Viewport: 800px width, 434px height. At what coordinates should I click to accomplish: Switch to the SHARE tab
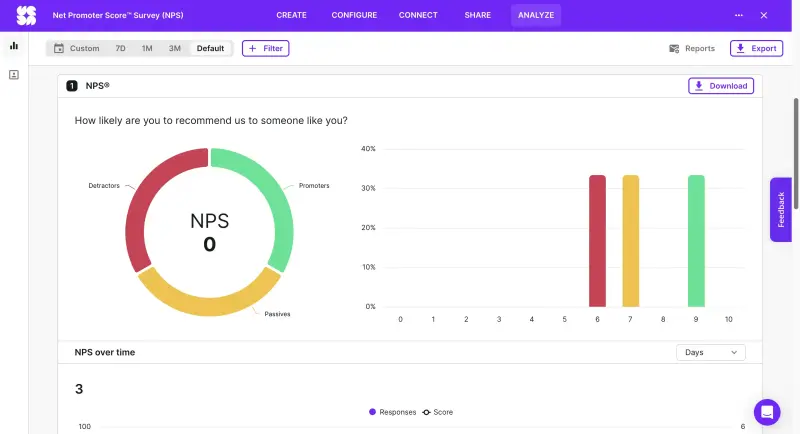[478, 15]
